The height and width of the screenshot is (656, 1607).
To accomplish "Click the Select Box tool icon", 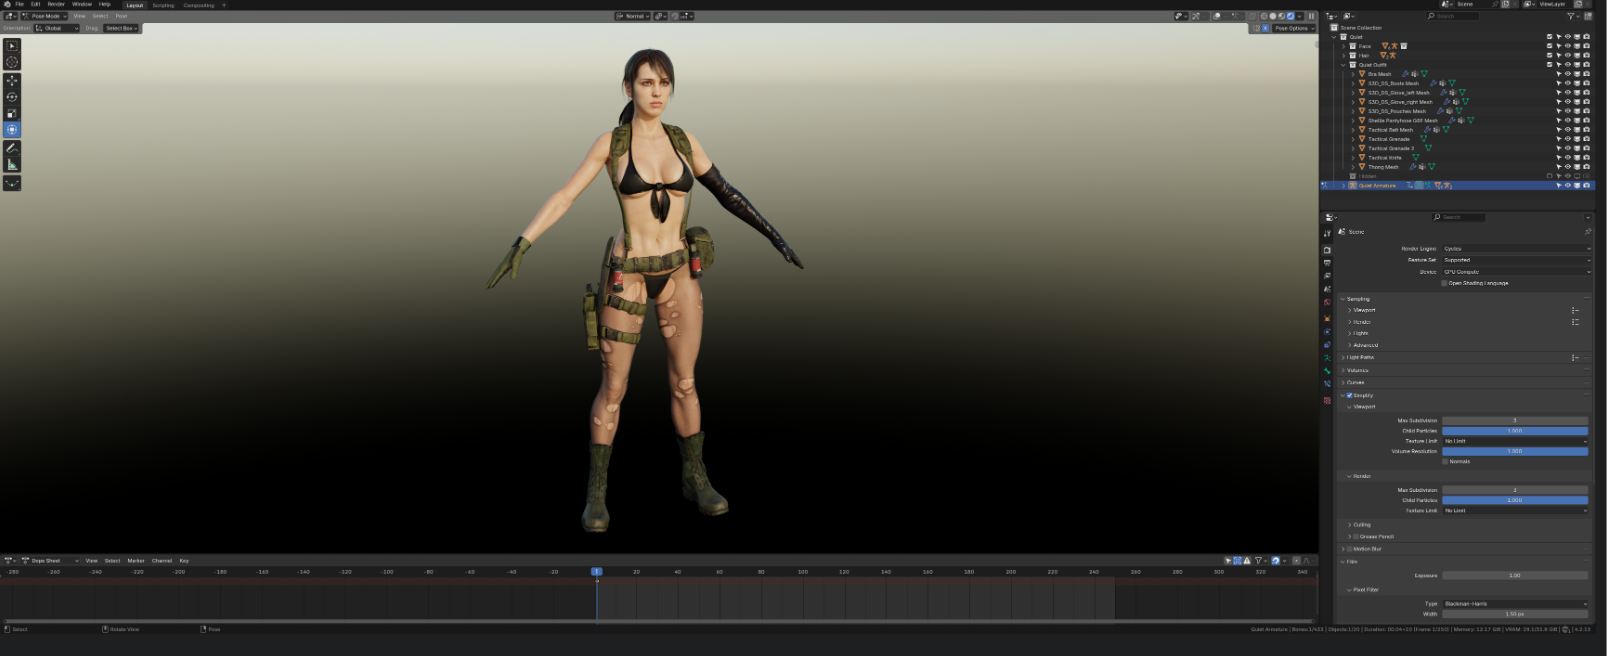I will click(x=12, y=46).
